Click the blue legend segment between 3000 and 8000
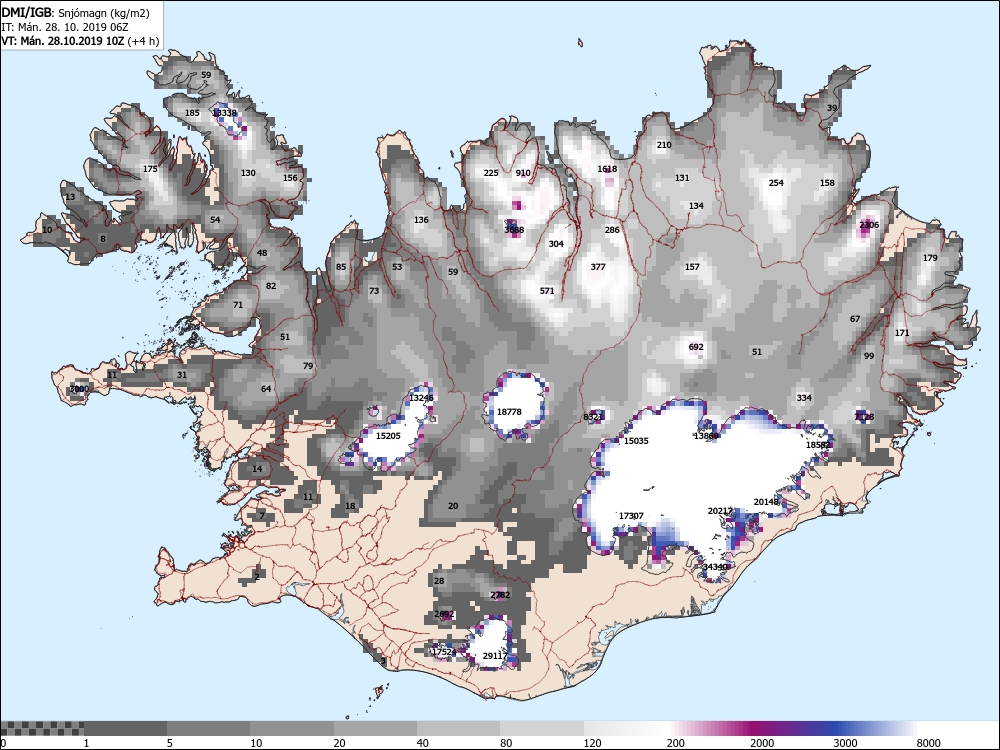Image resolution: width=1000 pixels, height=750 pixels. pyautogui.click(x=874, y=728)
